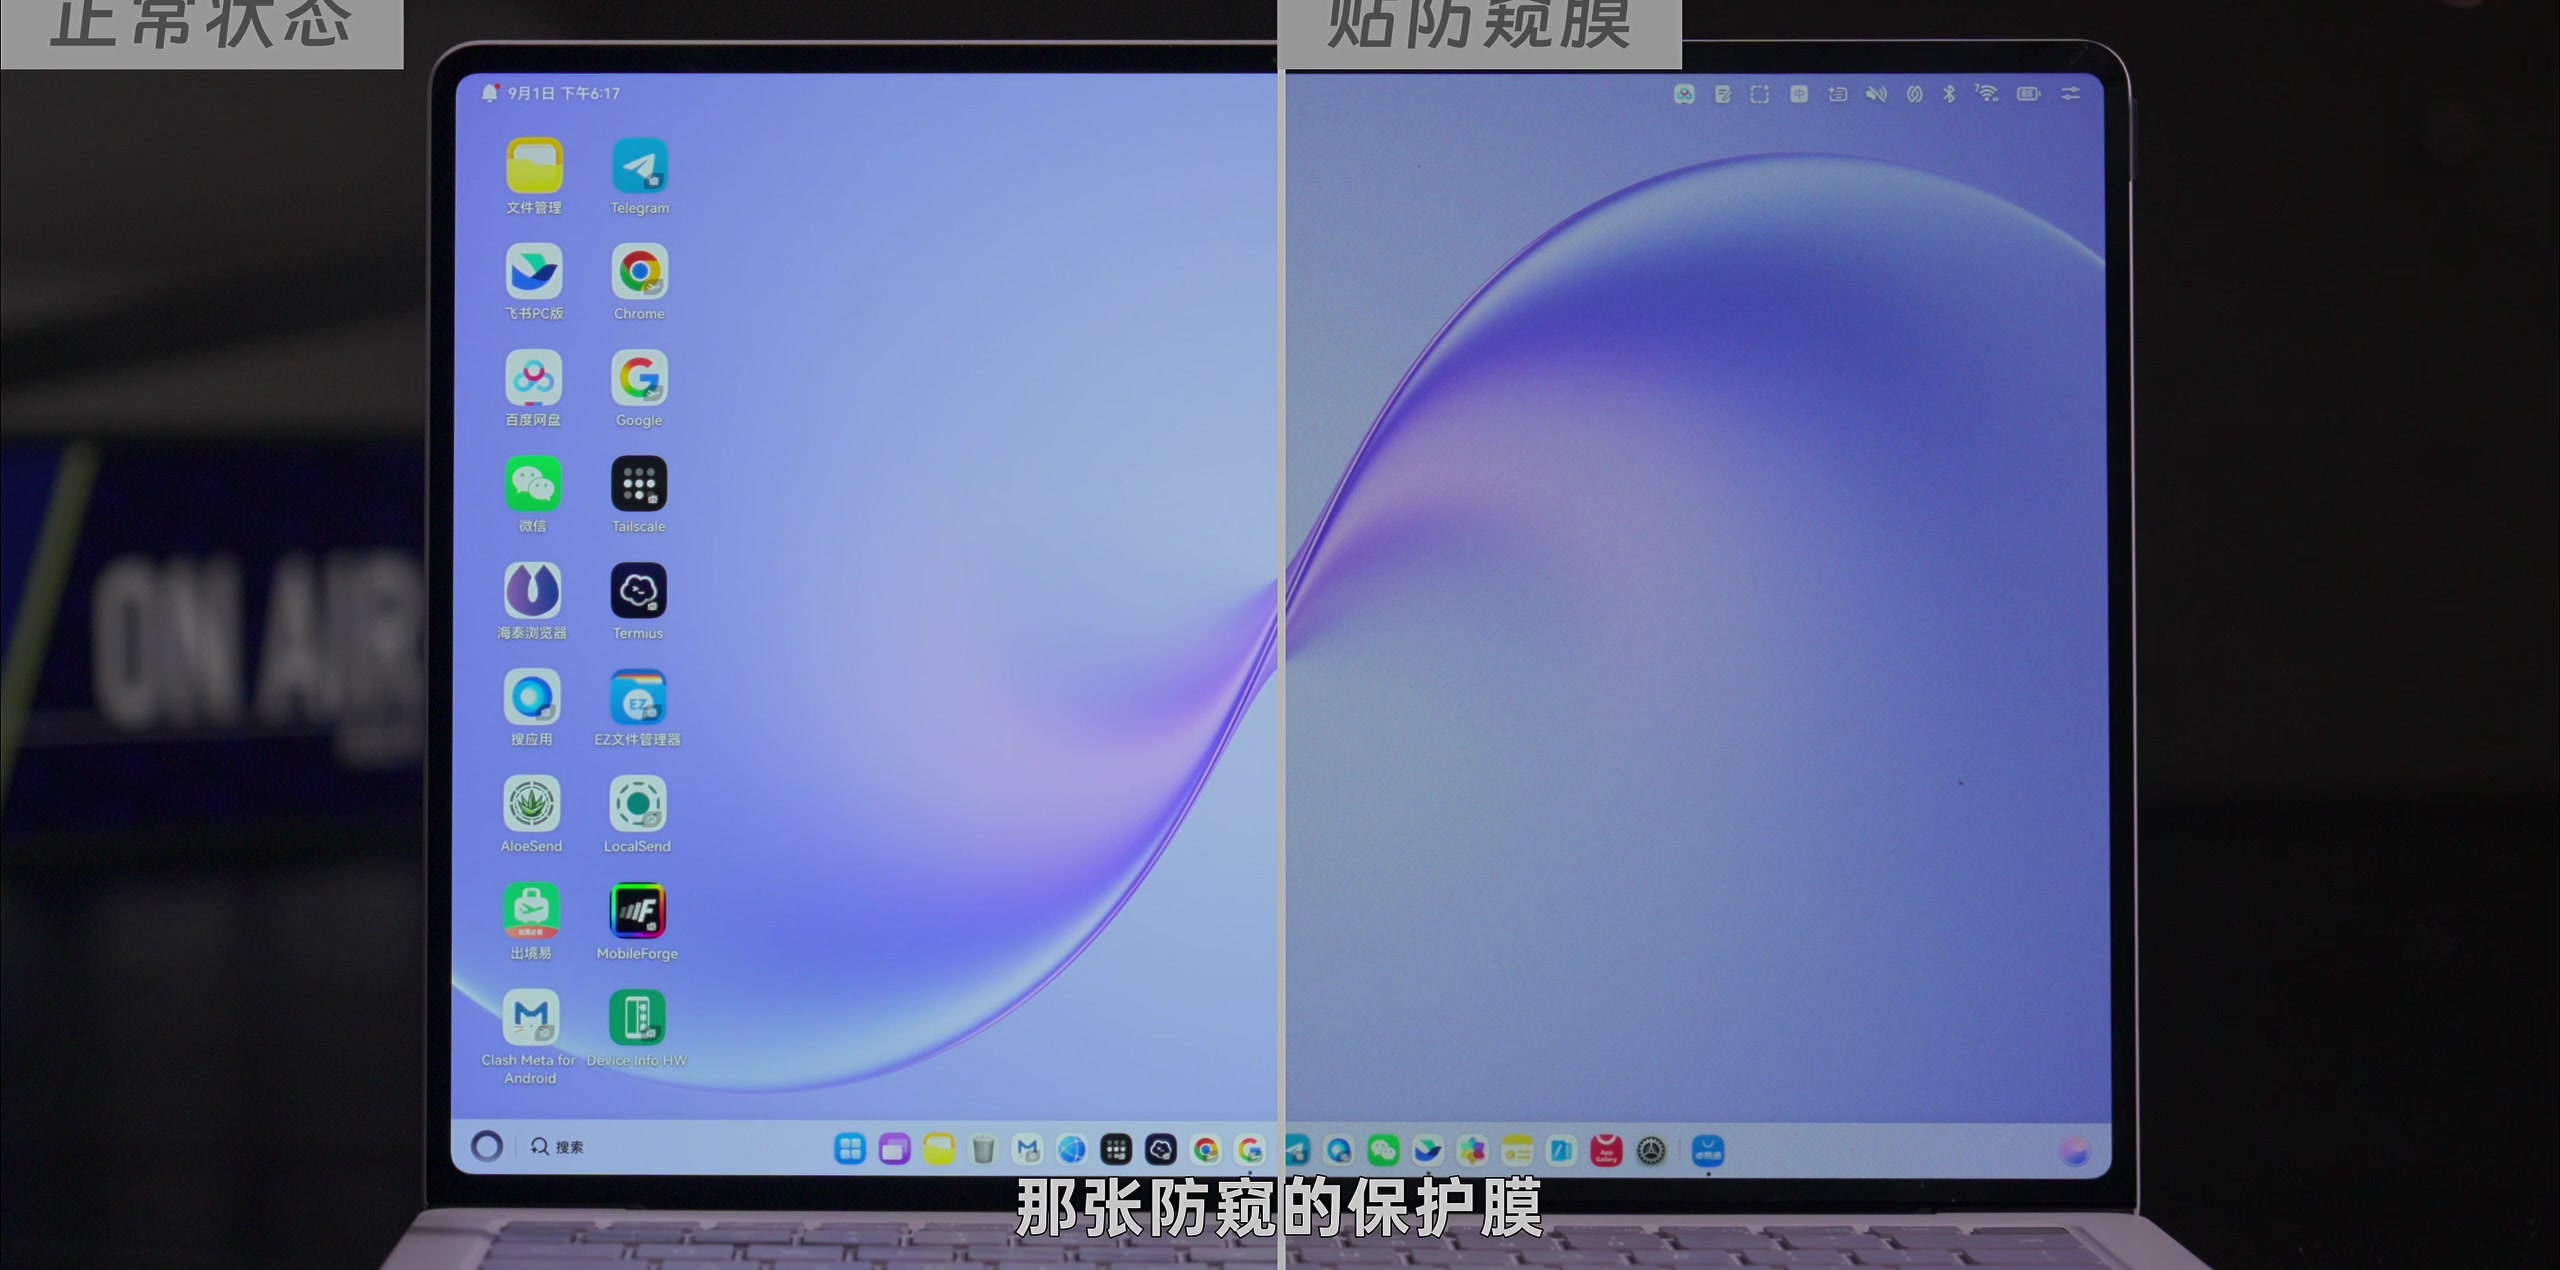The width and height of the screenshot is (2560, 1270).
Task: Launch the Google desktop app
Action: click(x=639, y=378)
